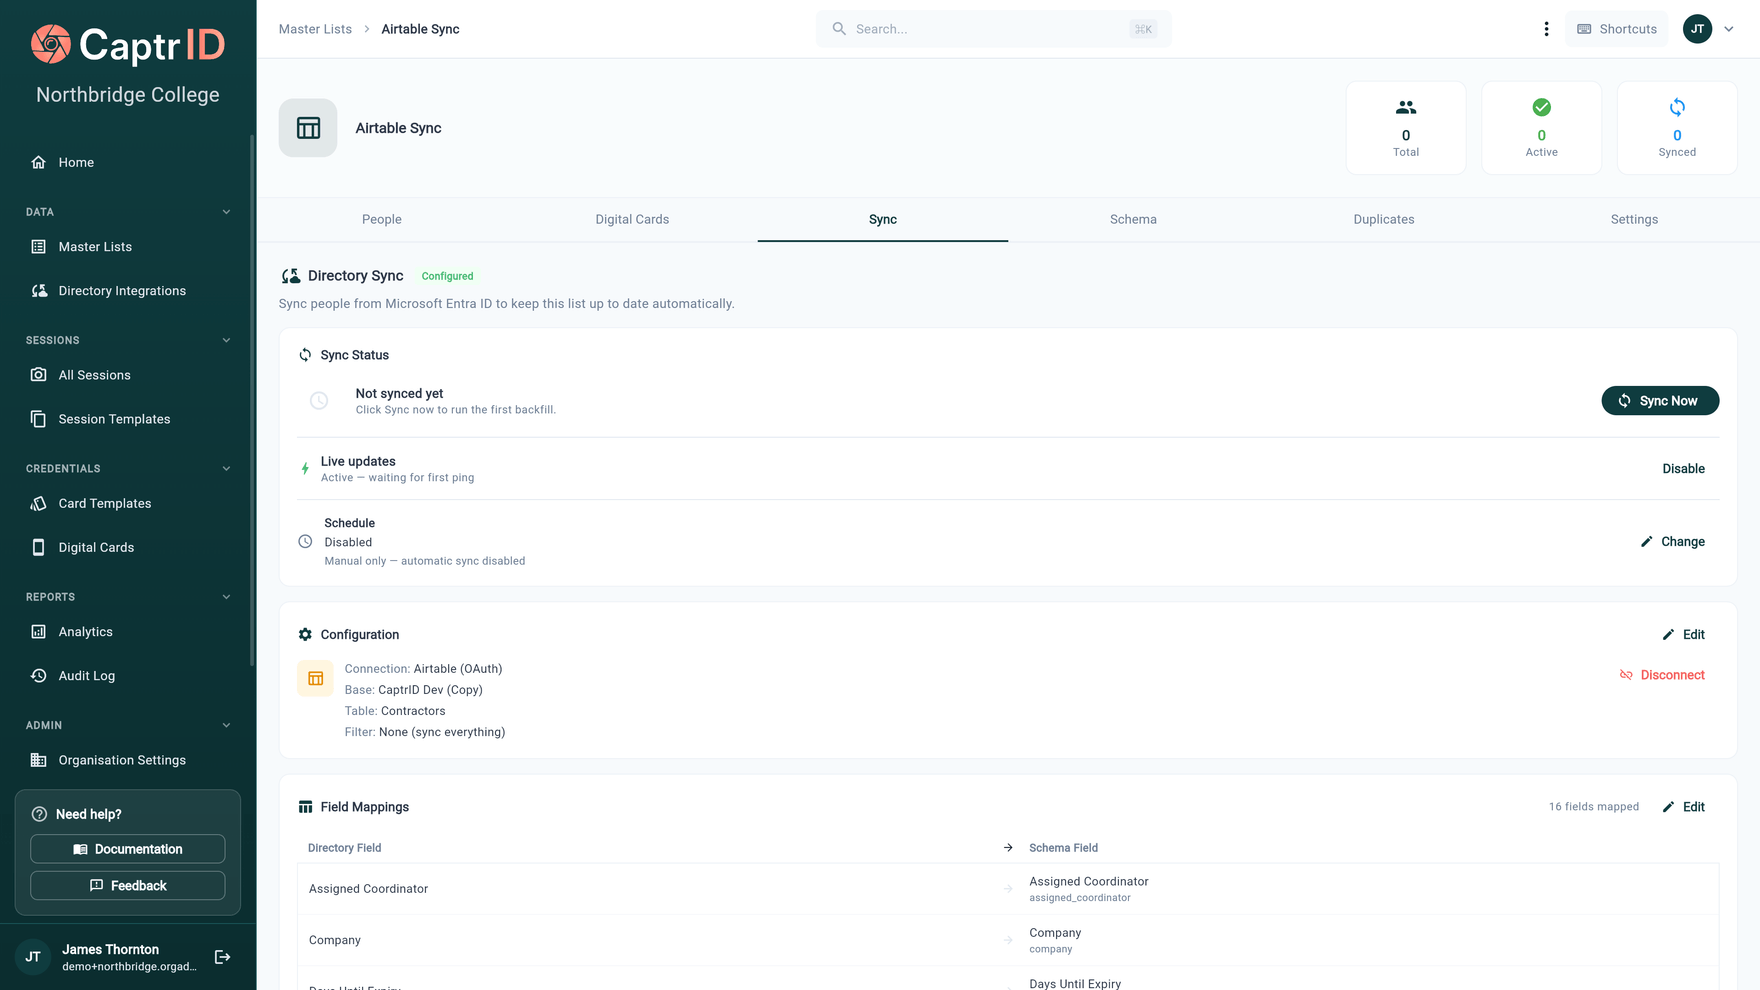Click the Sync Now button
This screenshot has width=1760, height=990.
(x=1660, y=401)
